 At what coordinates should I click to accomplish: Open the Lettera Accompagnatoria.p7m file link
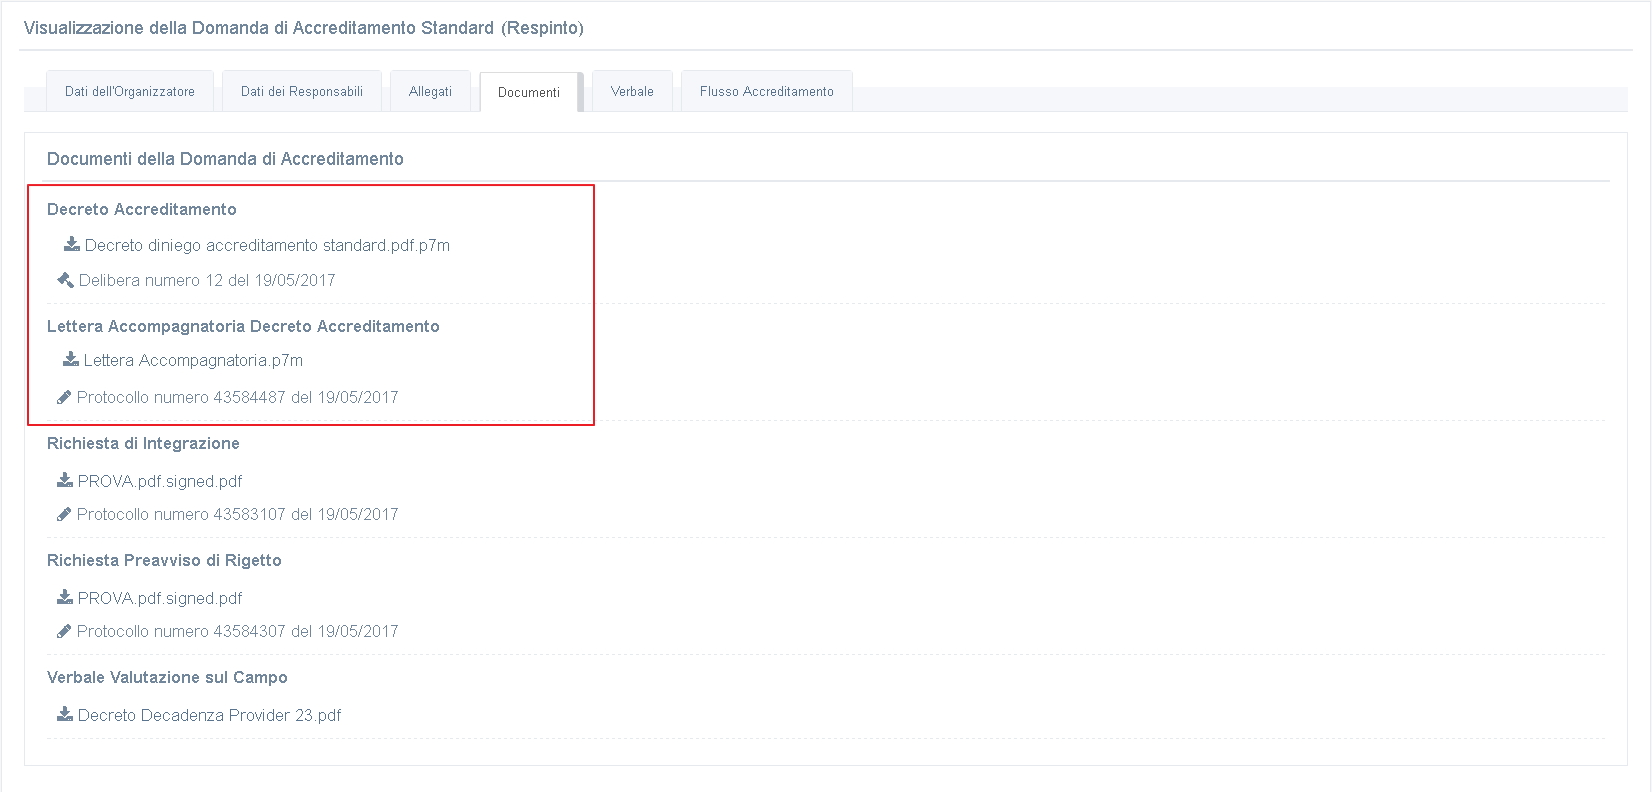[x=193, y=360]
